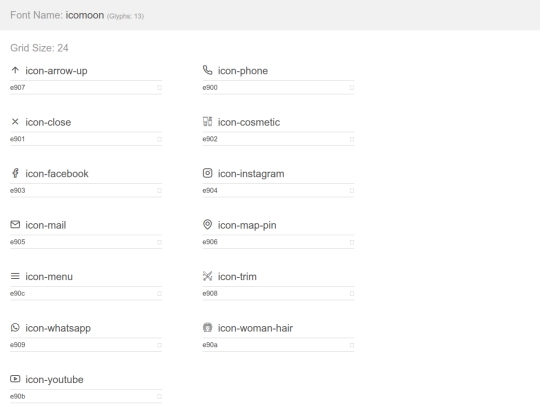Select the hamburger menu glyph icon
This screenshot has width=540, height=405.
click(15, 276)
